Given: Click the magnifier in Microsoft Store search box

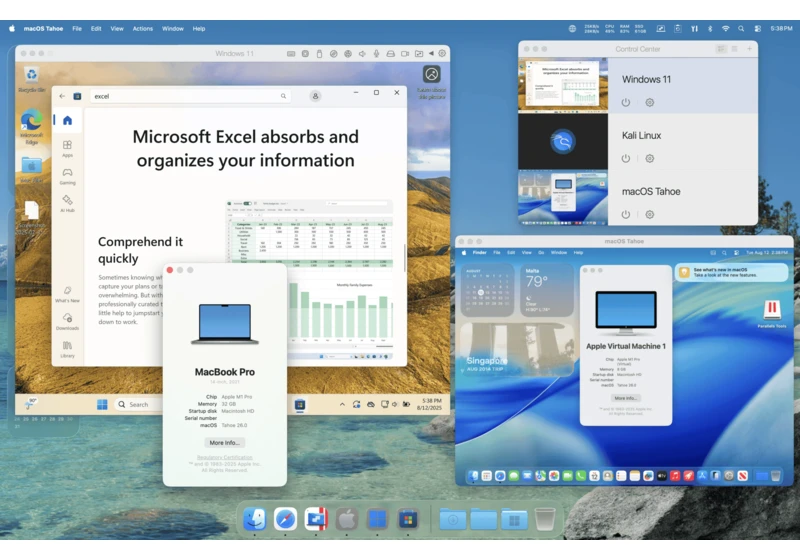Looking at the screenshot, I should click(x=283, y=96).
